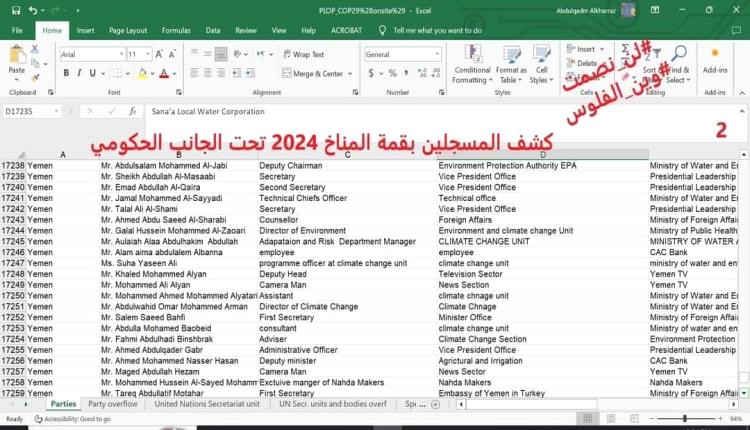This screenshot has width=750, height=430.
Task: Open the Page Layout ribbon tab
Action: (128, 30)
